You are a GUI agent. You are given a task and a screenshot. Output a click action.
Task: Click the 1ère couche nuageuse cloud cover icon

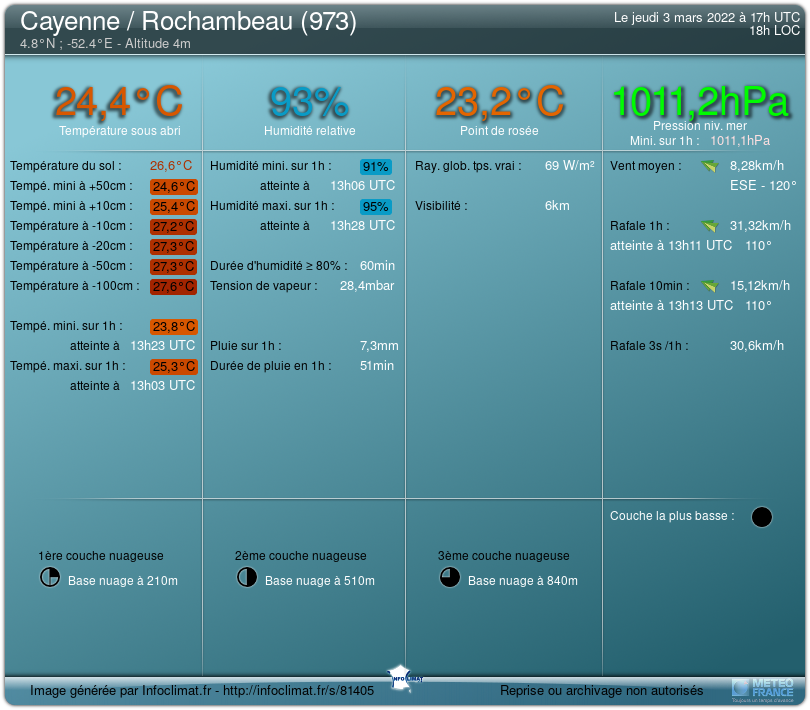(49, 577)
